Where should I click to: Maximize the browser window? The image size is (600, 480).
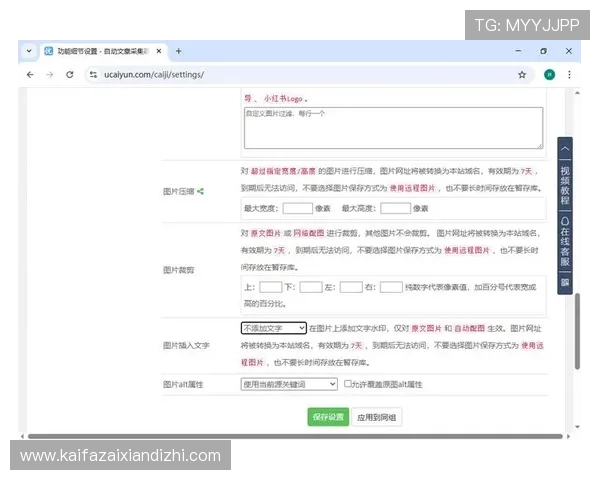[543, 51]
